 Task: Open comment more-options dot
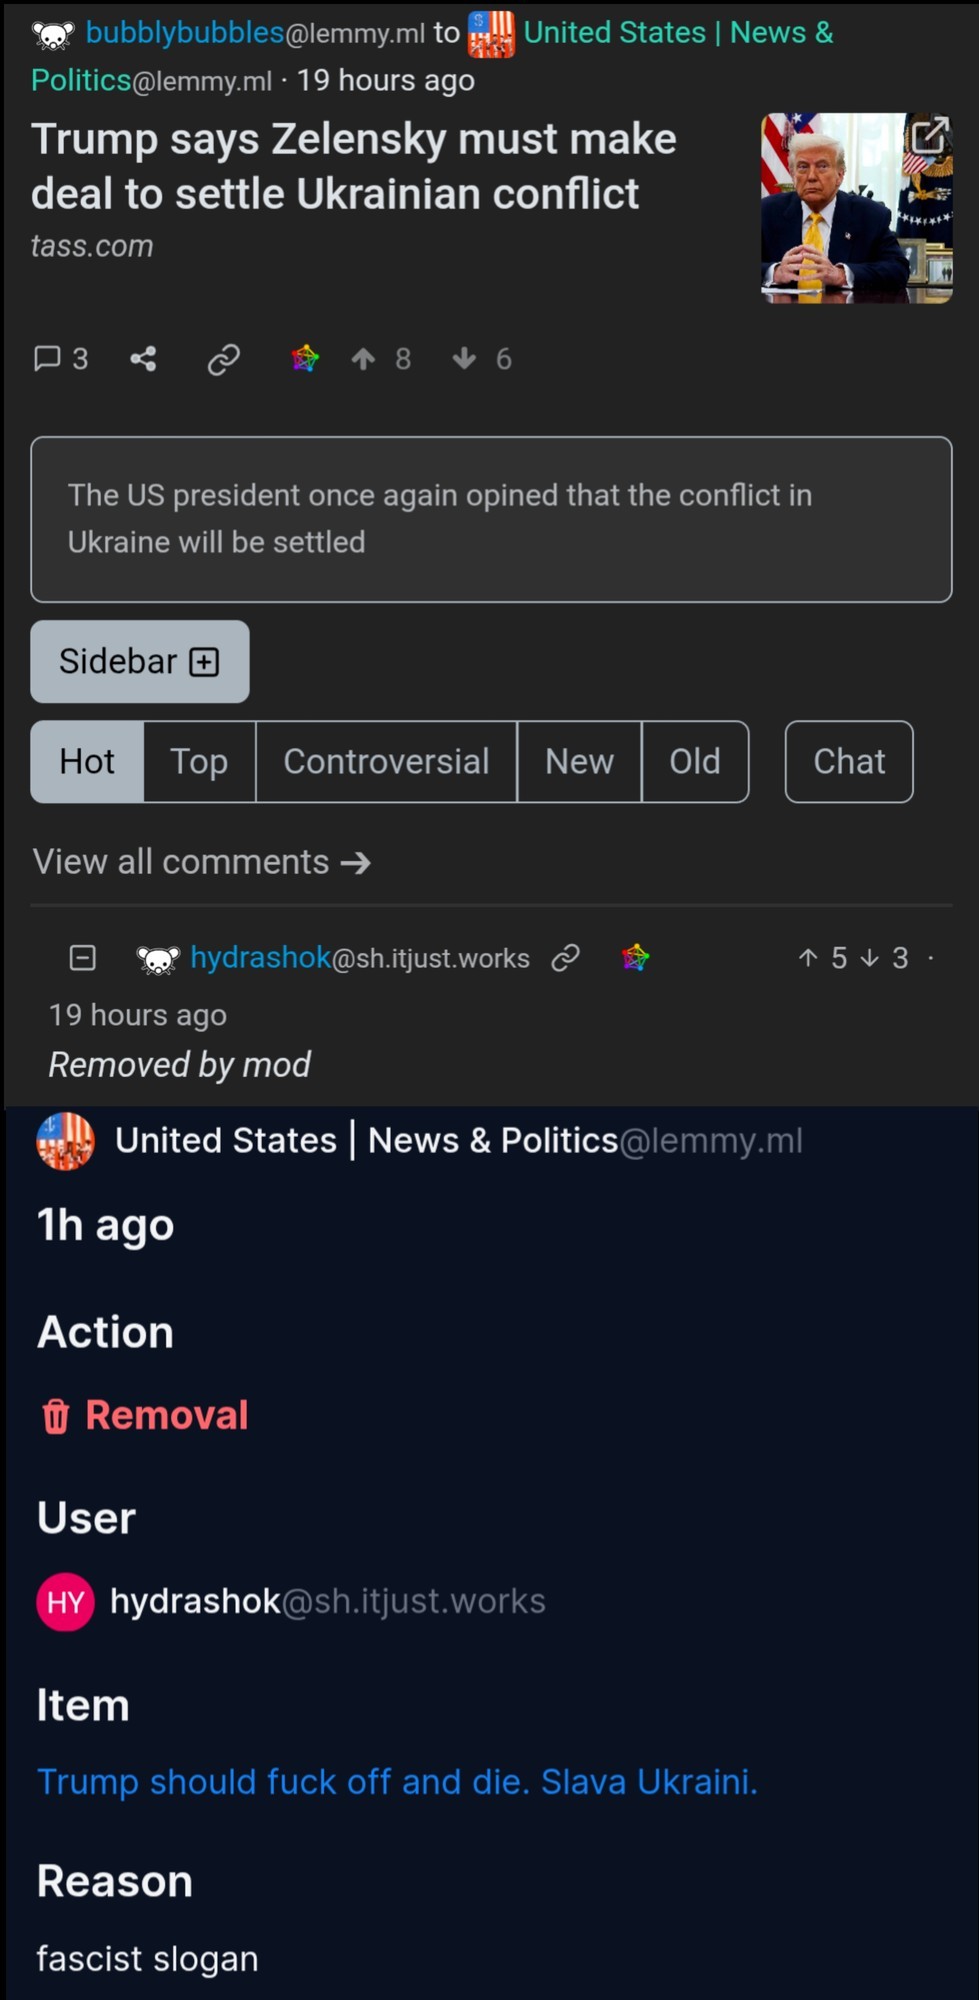pos(930,957)
